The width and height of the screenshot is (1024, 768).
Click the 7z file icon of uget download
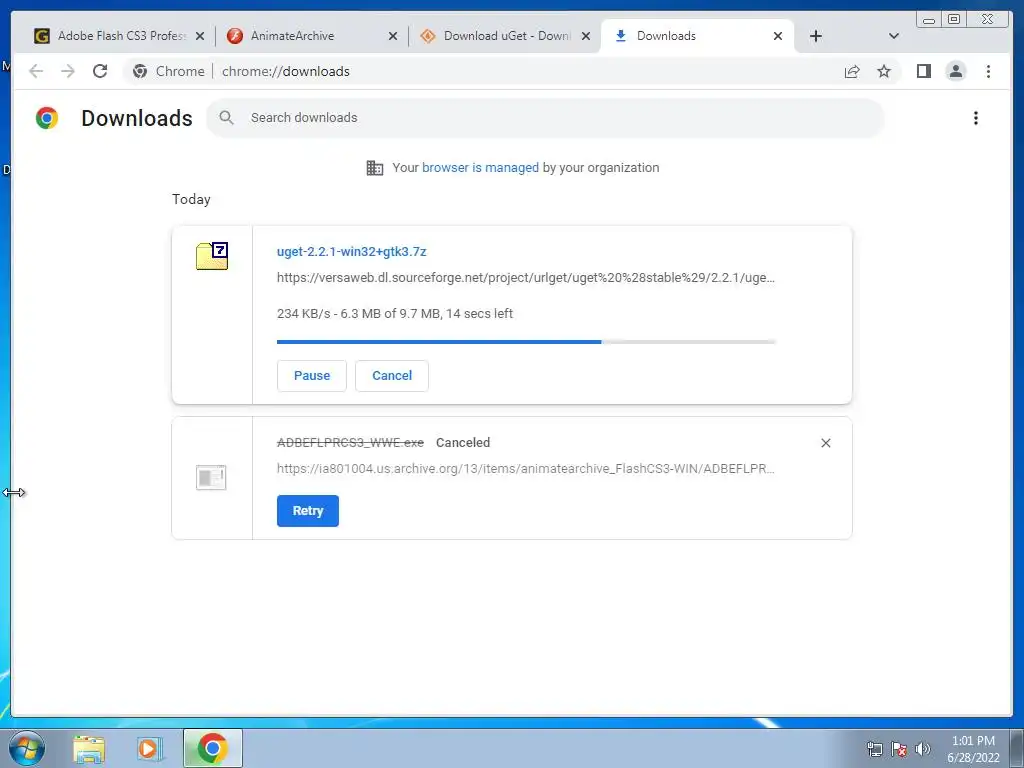click(212, 255)
